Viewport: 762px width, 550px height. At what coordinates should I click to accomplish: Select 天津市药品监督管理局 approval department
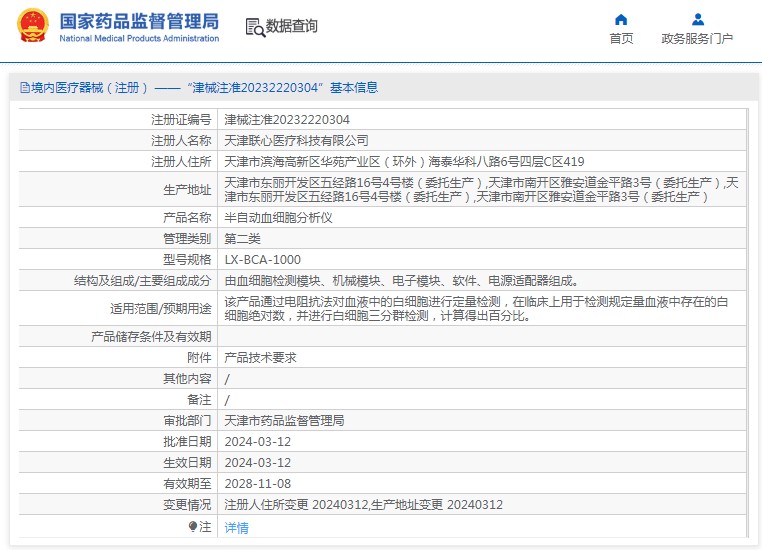pyautogui.click(x=284, y=420)
